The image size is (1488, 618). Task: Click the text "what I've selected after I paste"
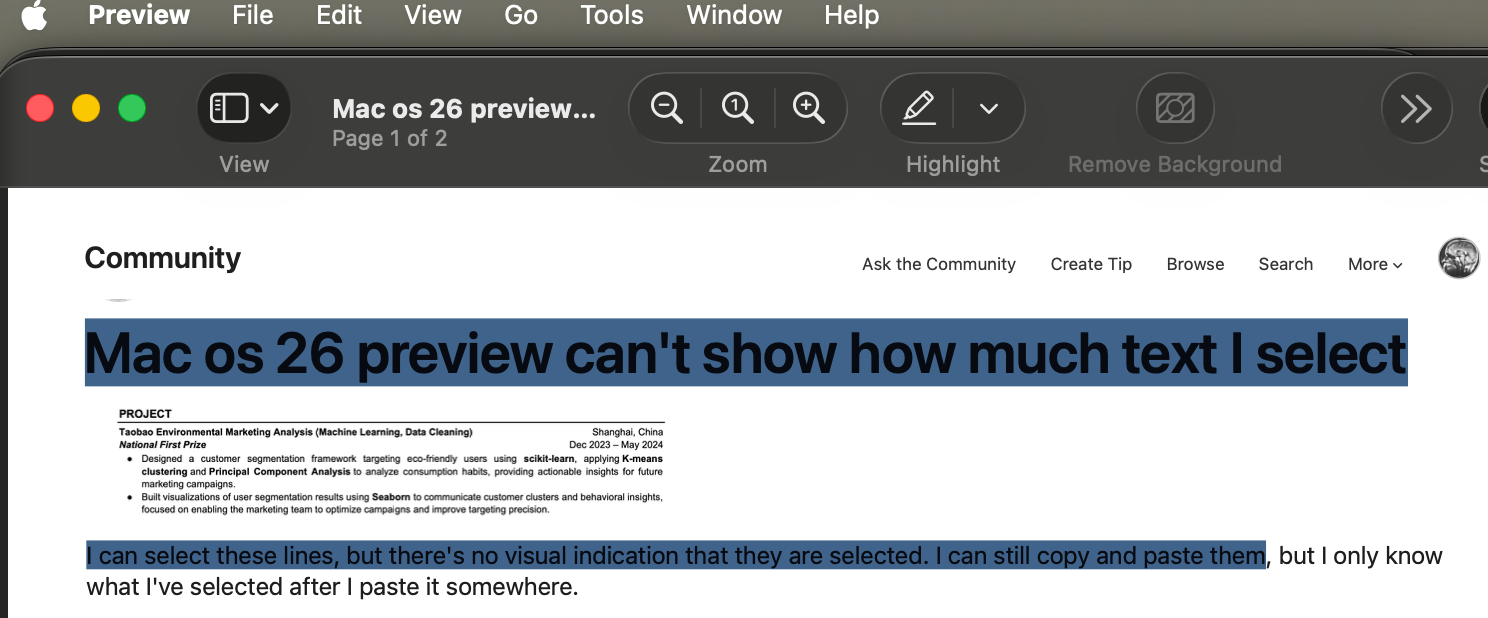pos(263,586)
